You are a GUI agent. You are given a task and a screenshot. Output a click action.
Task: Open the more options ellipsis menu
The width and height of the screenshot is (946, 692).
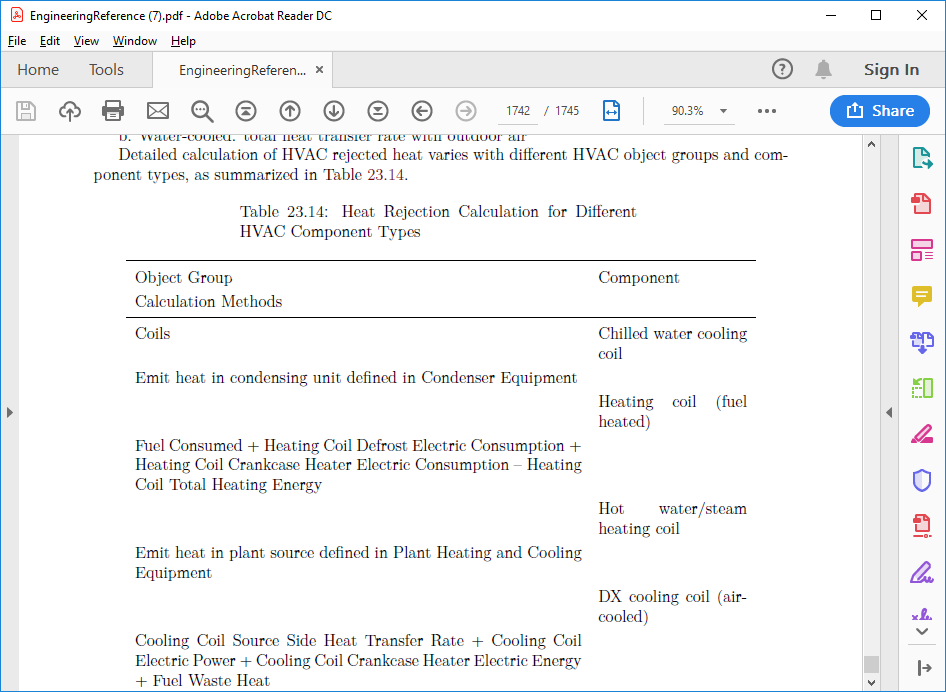click(767, 111)
